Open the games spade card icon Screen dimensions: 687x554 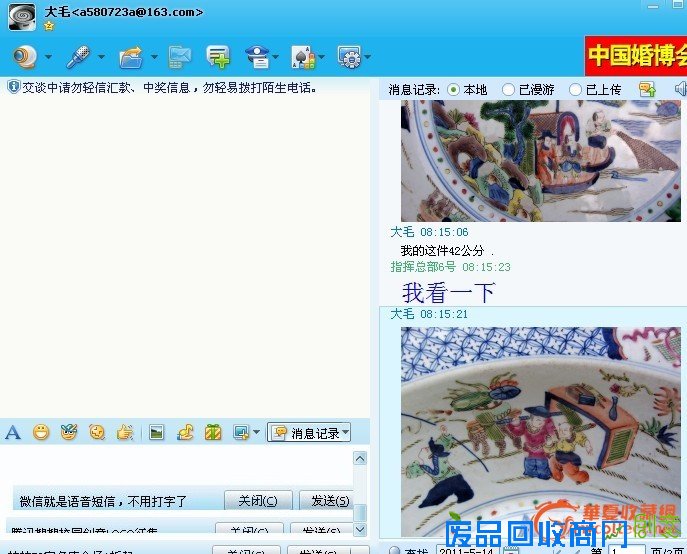[x=303, y=57]
